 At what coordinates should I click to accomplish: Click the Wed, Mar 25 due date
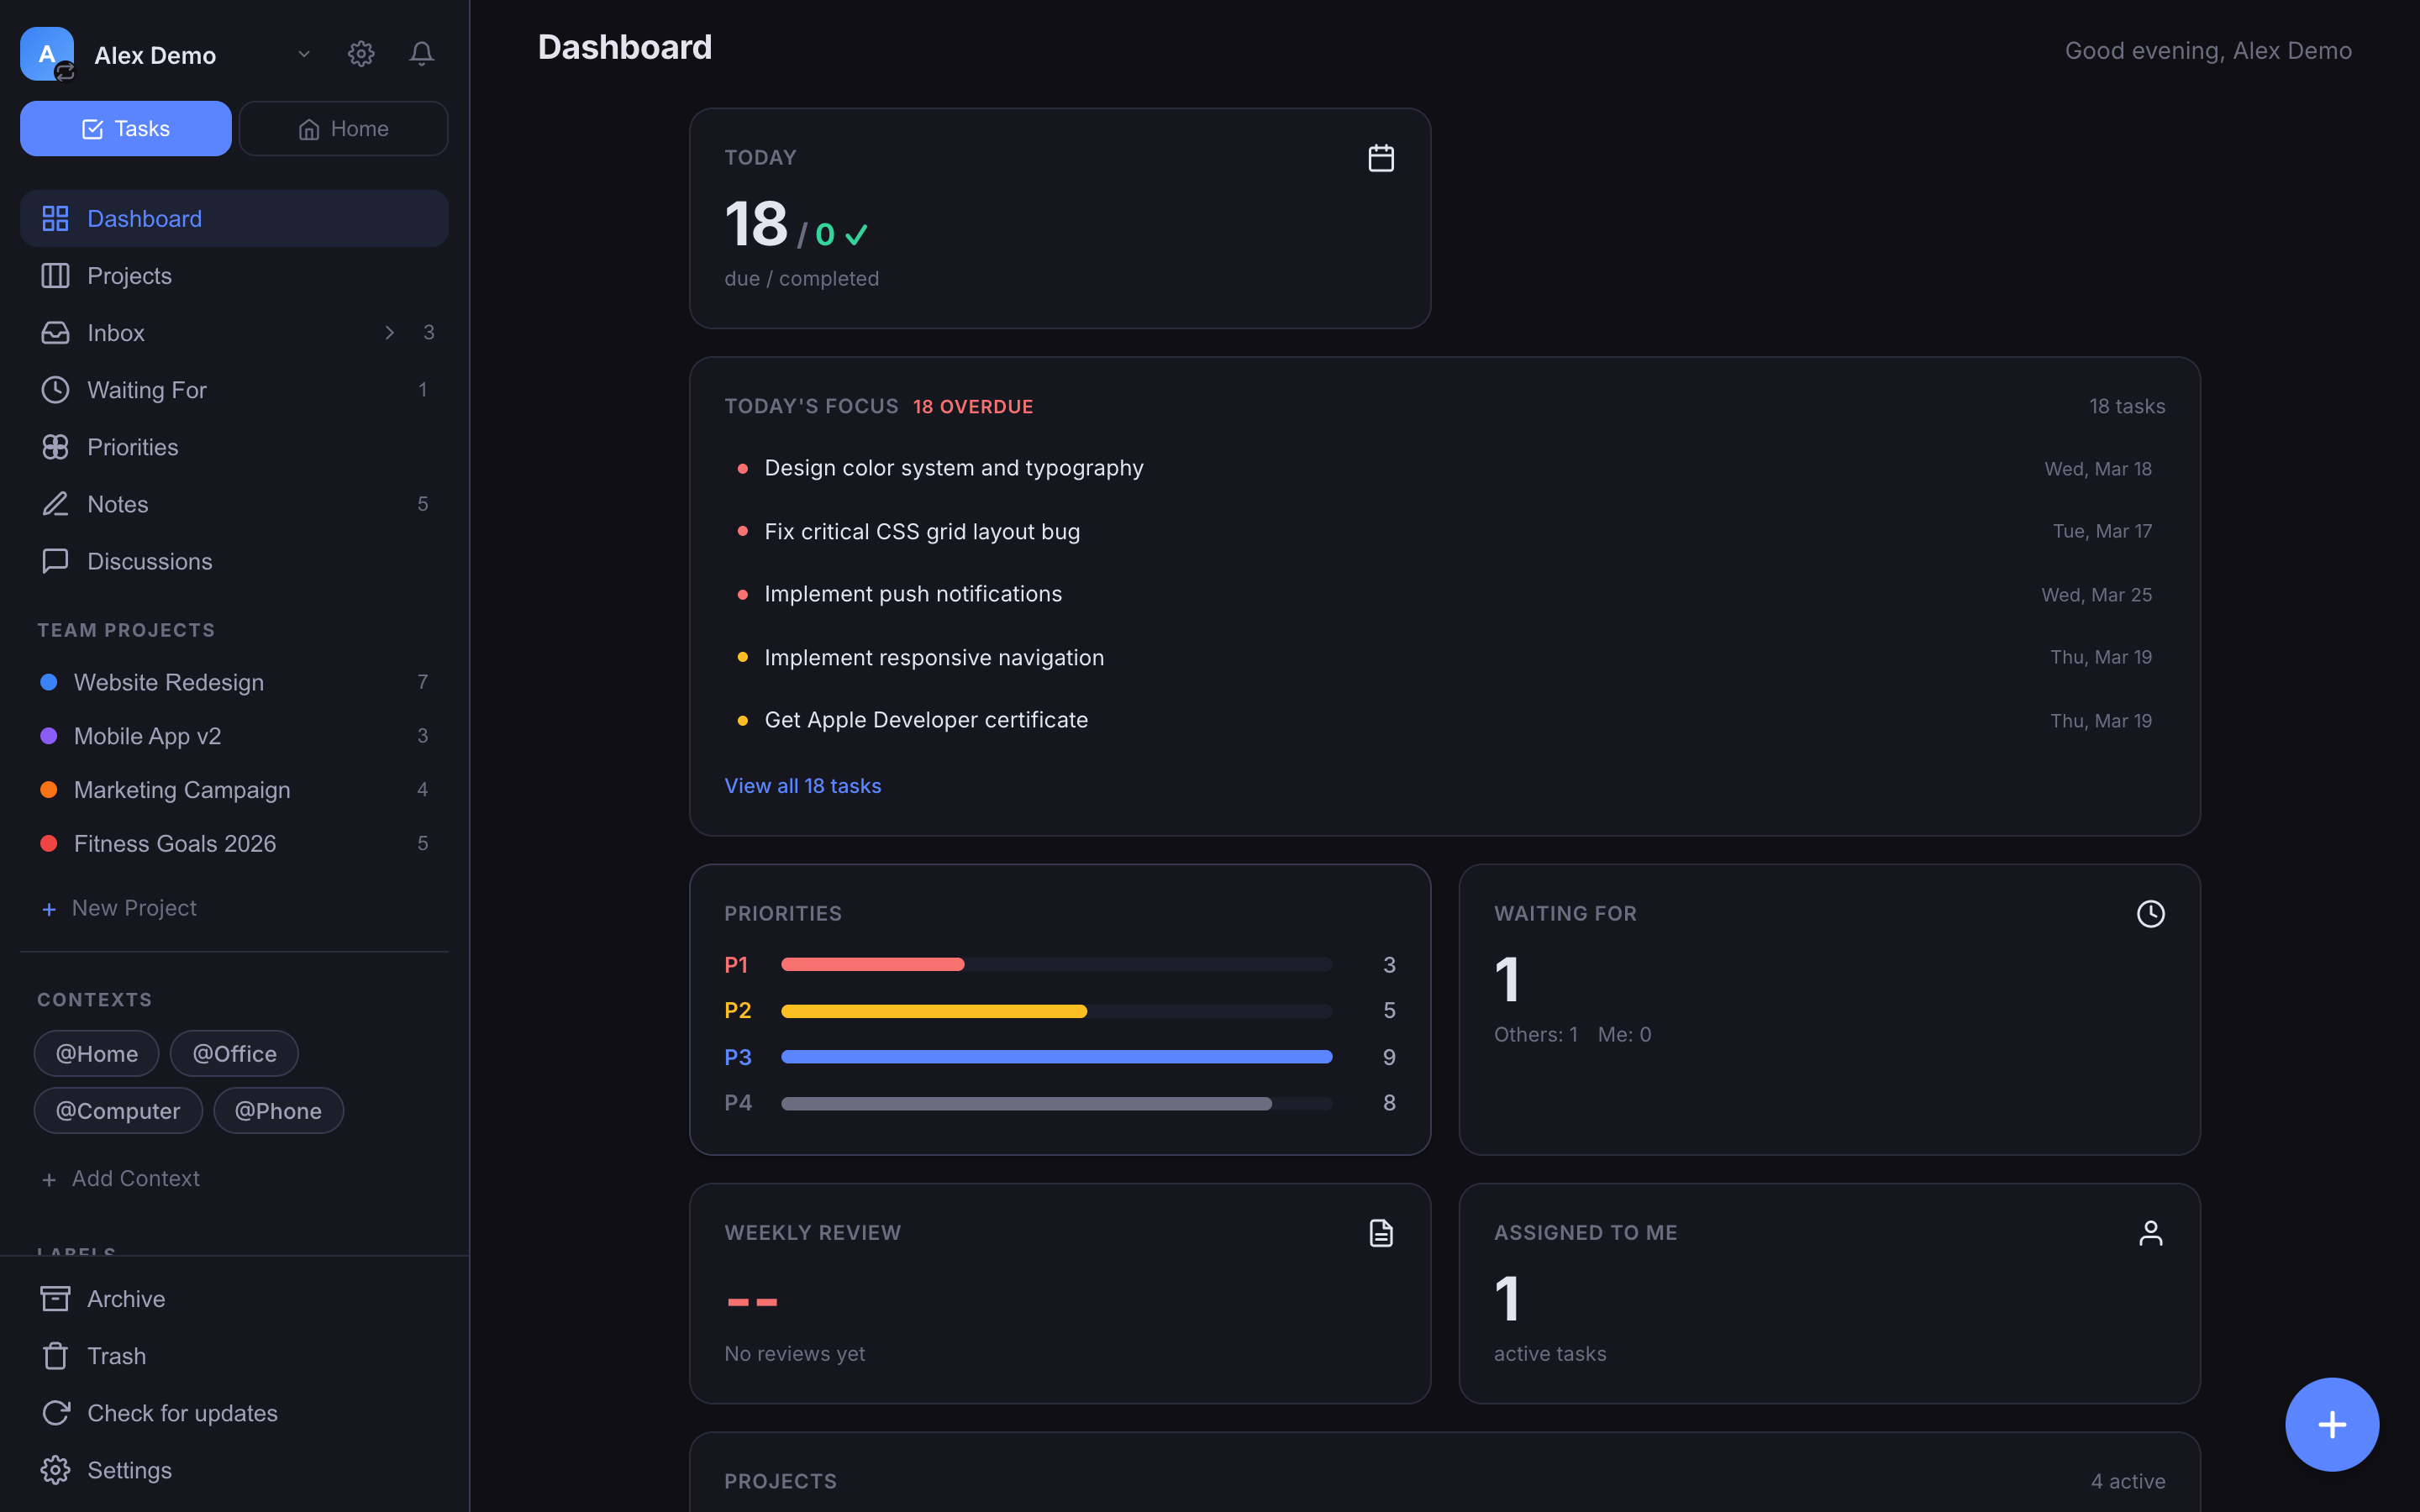coord(2097,595)
